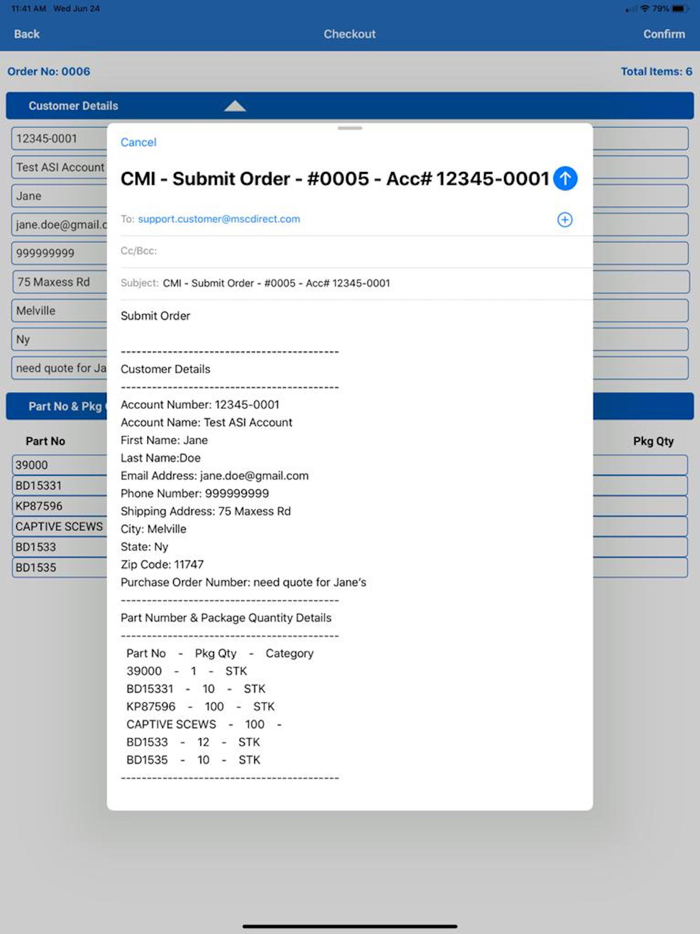Add a recipient with the plus icon

565,220
